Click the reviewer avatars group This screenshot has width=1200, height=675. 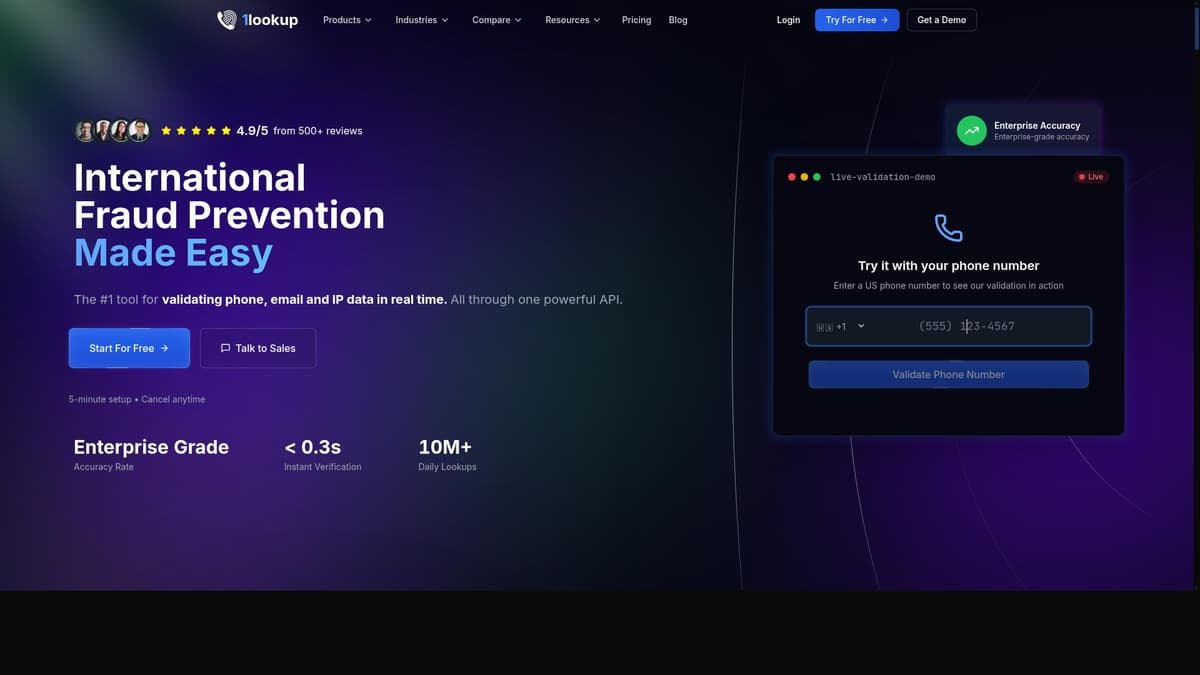[x=112, y=131]
